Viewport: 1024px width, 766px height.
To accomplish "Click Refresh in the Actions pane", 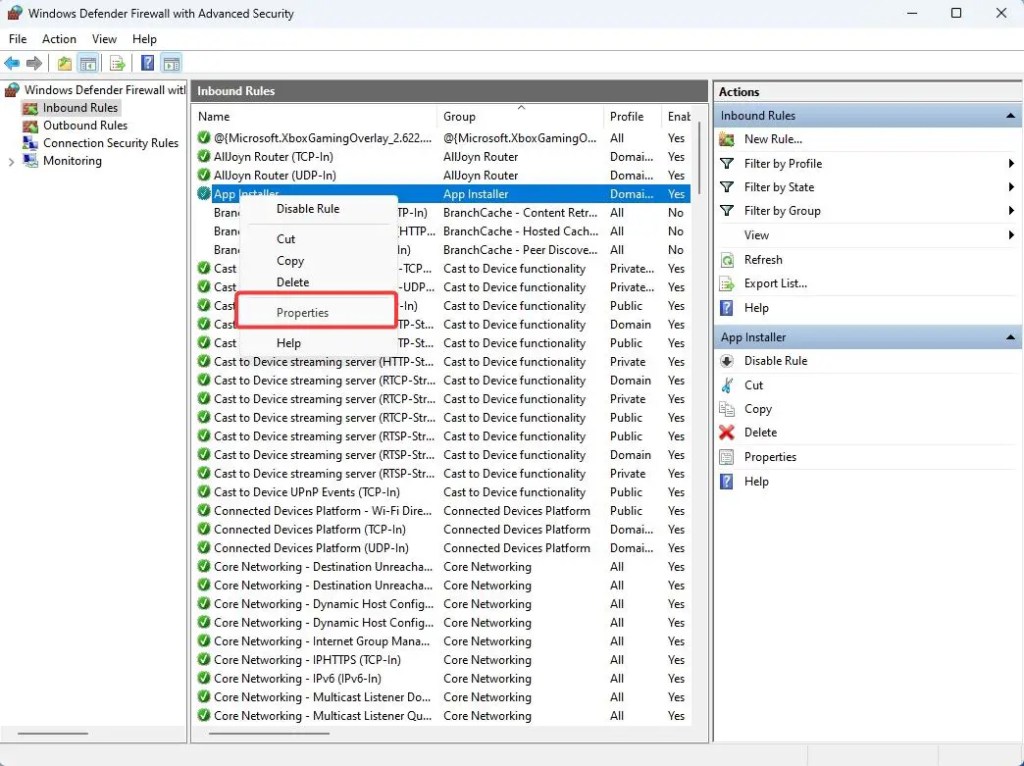I will (x=763, y=260).
